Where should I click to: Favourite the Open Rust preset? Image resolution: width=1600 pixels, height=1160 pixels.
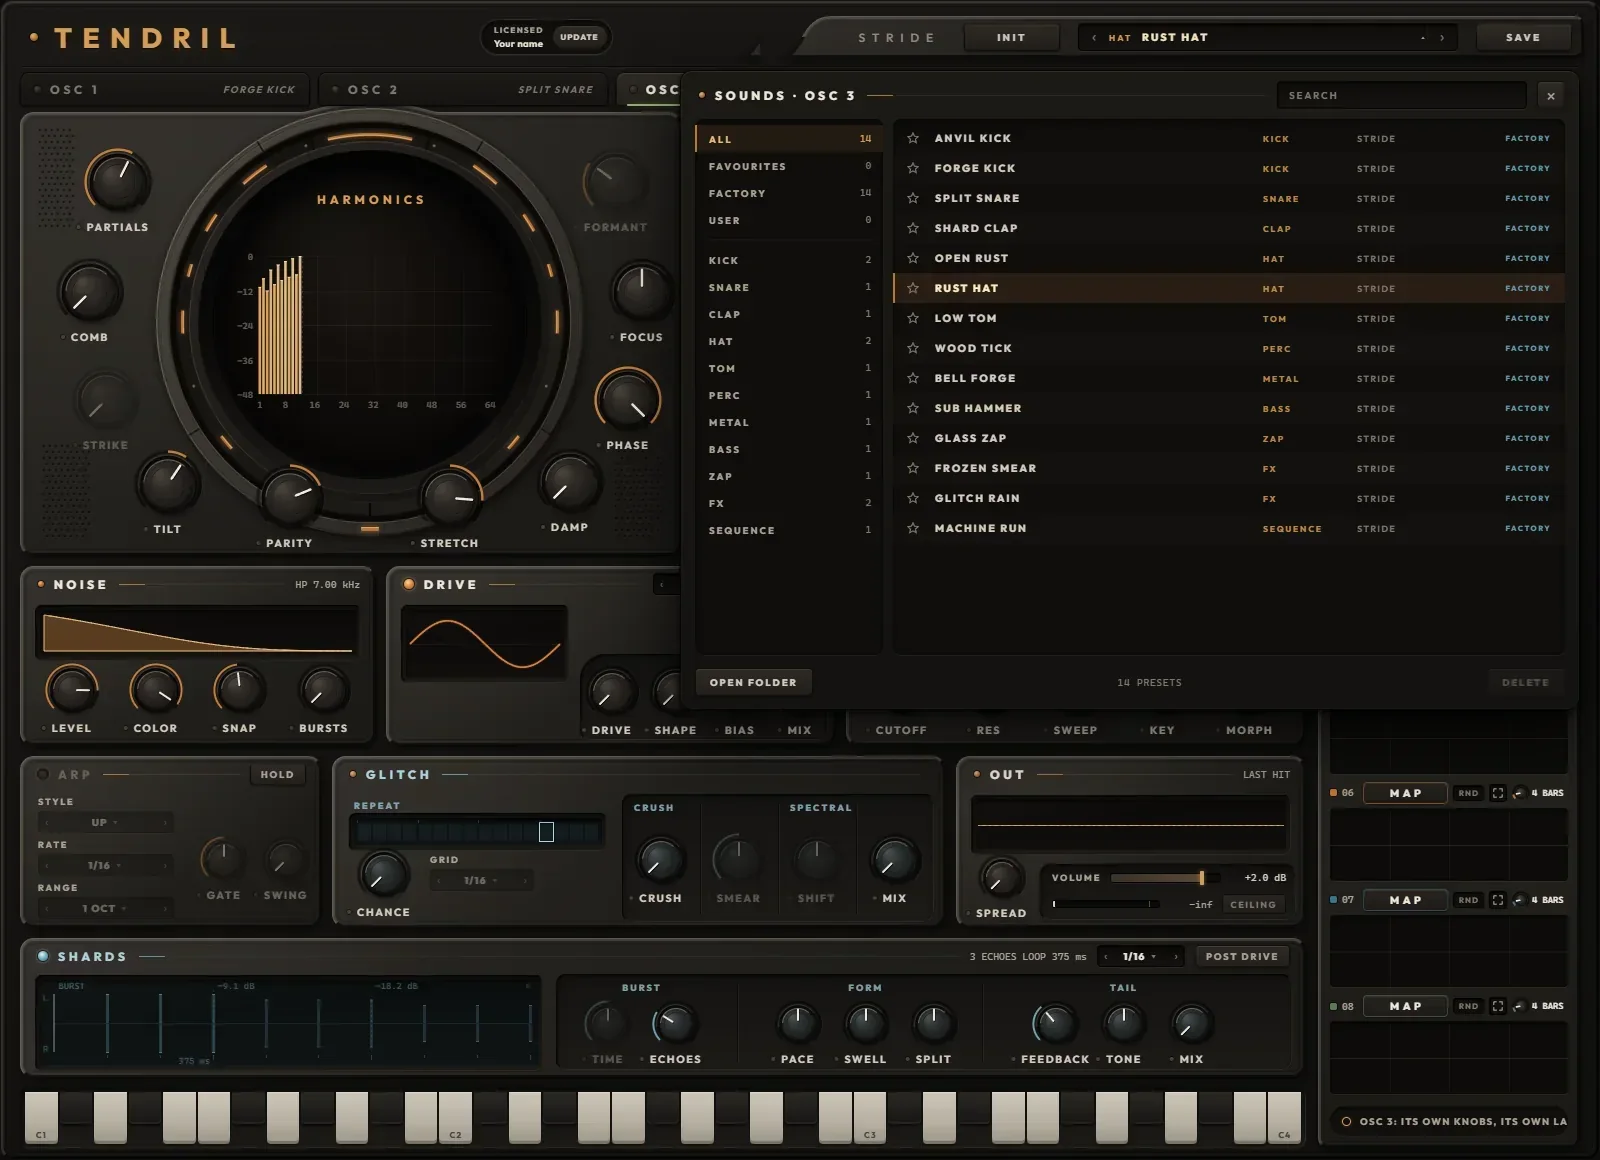point(913,258)
